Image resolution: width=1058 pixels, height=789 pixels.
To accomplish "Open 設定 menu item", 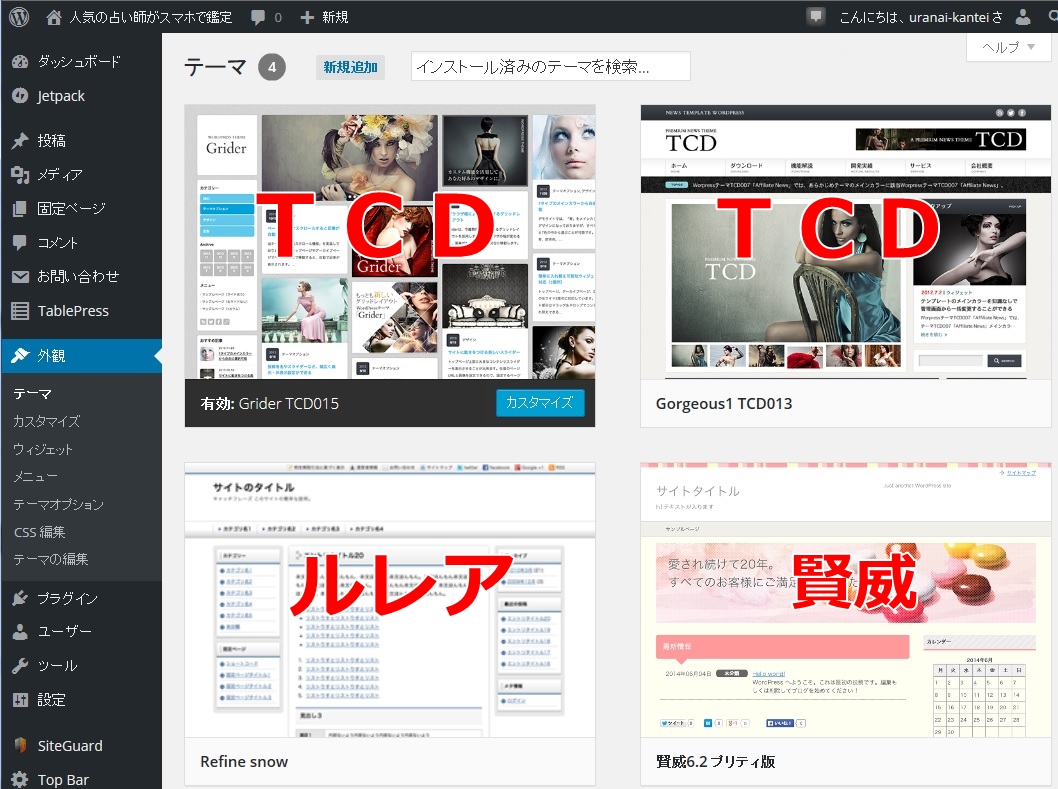I will pos(81,700).
